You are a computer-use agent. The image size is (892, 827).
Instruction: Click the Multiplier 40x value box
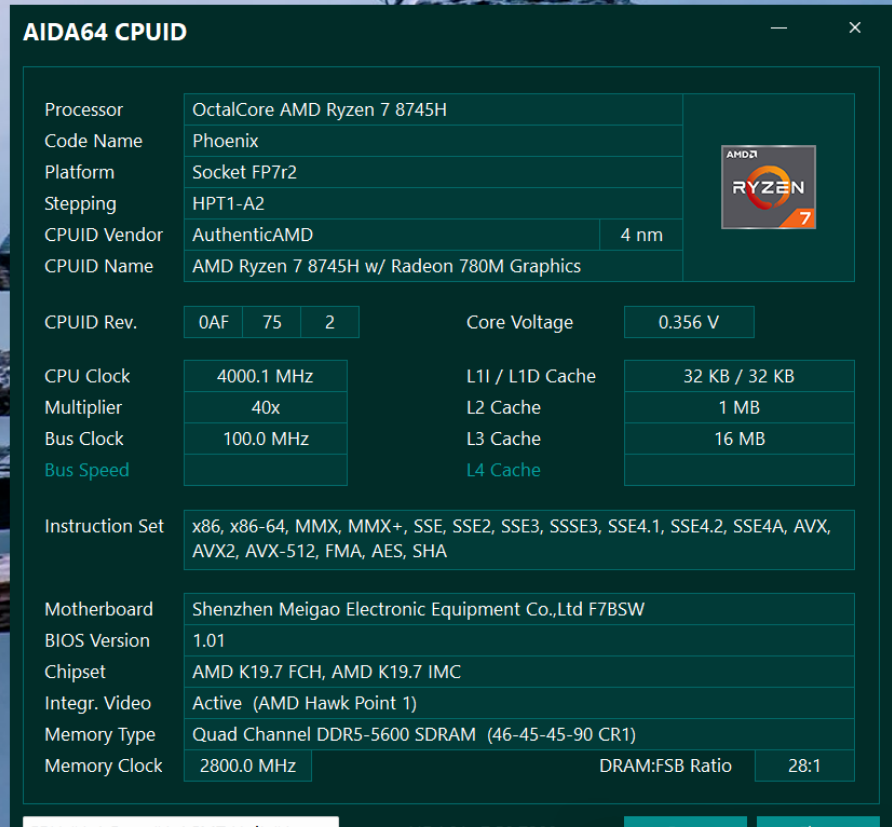click(x=265, y=408)
